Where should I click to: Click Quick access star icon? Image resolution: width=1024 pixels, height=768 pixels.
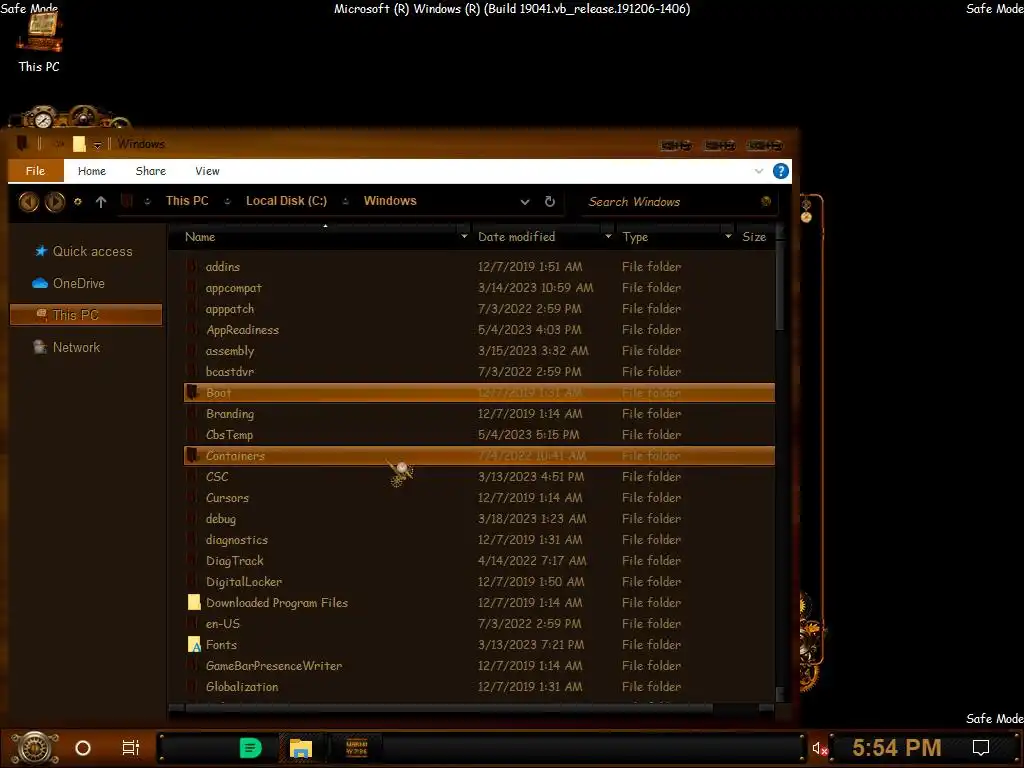coord(41,251)
